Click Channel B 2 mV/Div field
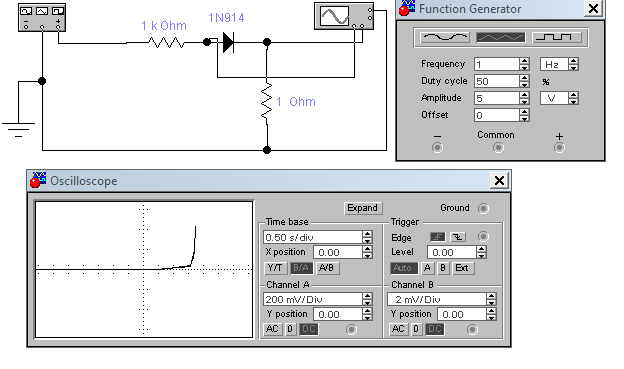The height and width of the screenshot is (369, 624). point(437,299)
